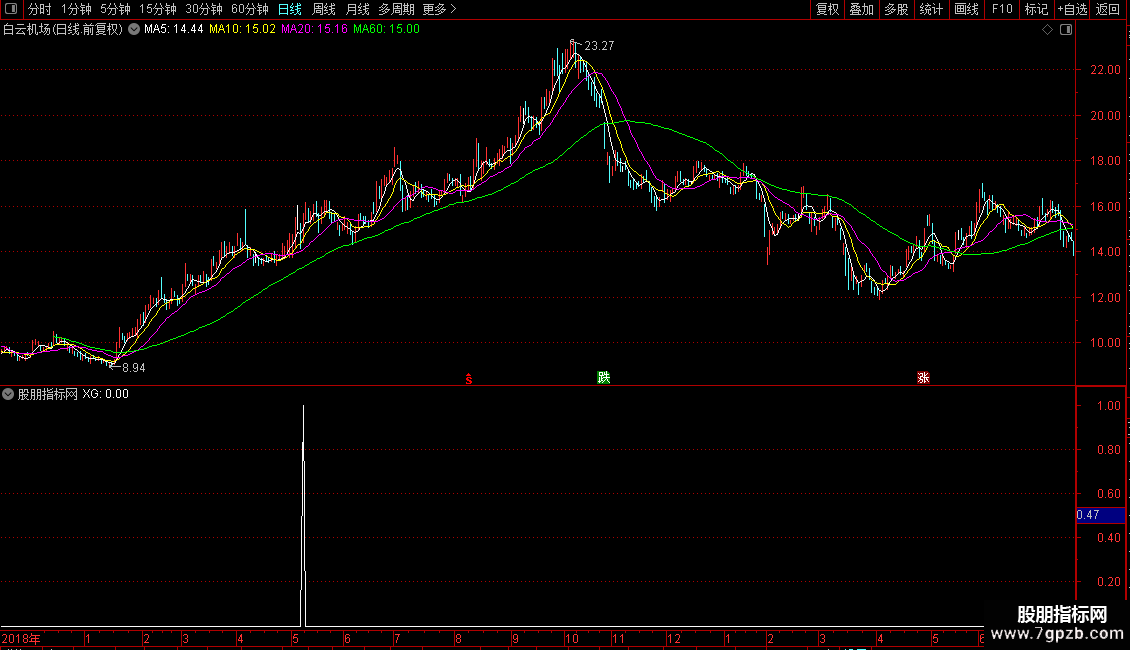Click the 叠加 overlay button

click(x=861, y=9)
